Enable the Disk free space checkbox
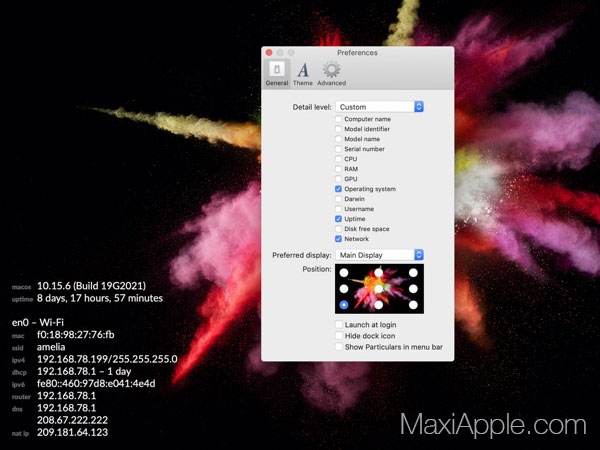The width and height of the screenshot is (600, 450). (338, 229)
